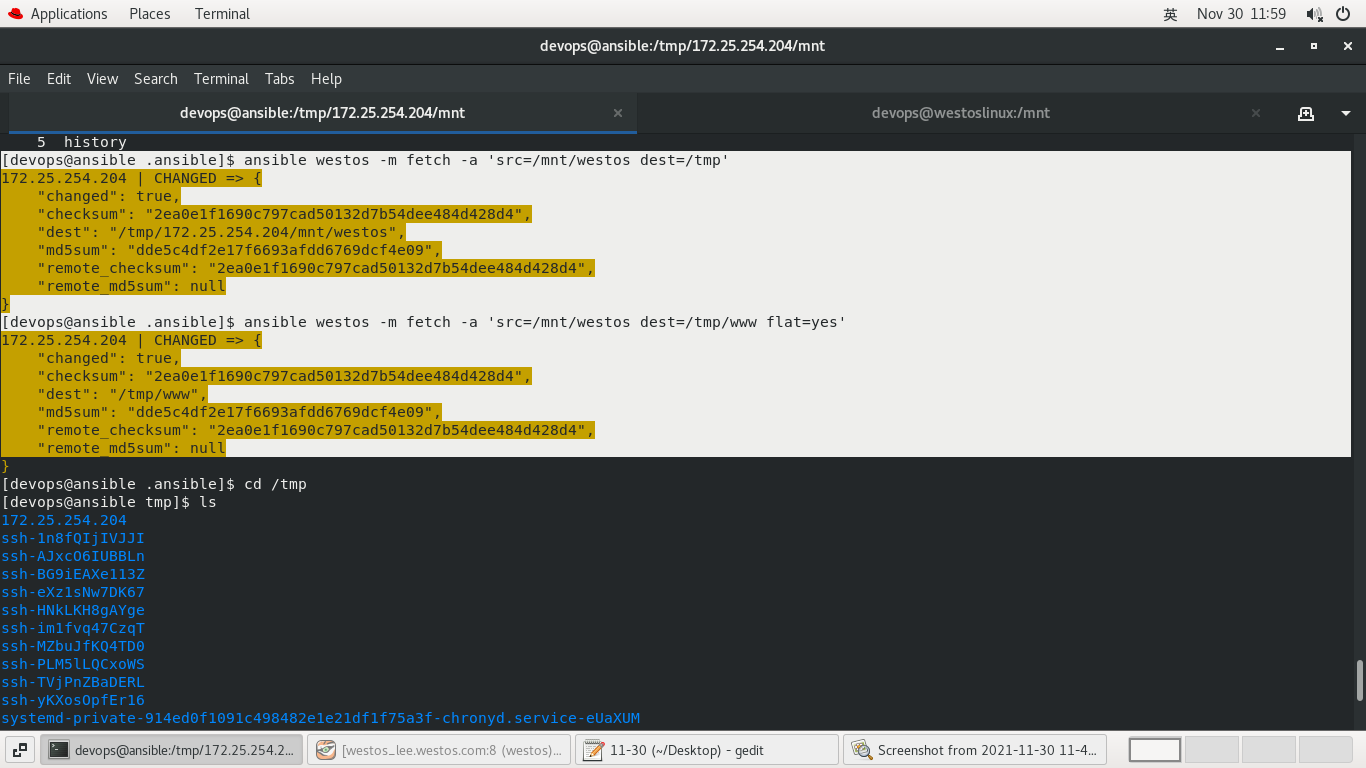The image size is (1366, 768).
Task: Click the '"dest": "/tmp/www"' output line
Action: tap(123, 394)
